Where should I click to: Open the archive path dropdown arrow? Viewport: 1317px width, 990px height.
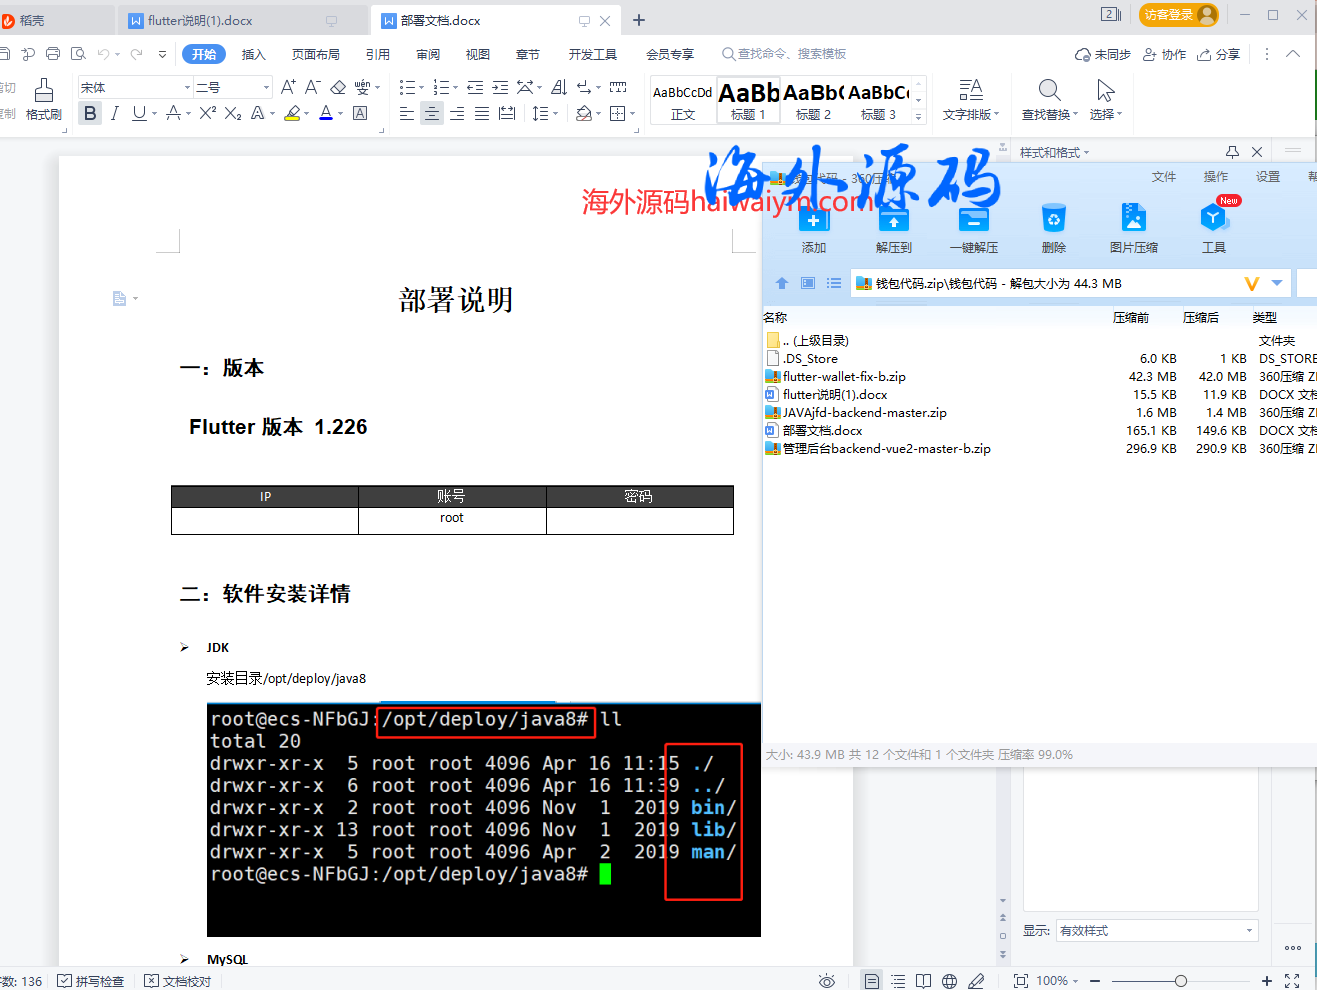pos(1278,283)
